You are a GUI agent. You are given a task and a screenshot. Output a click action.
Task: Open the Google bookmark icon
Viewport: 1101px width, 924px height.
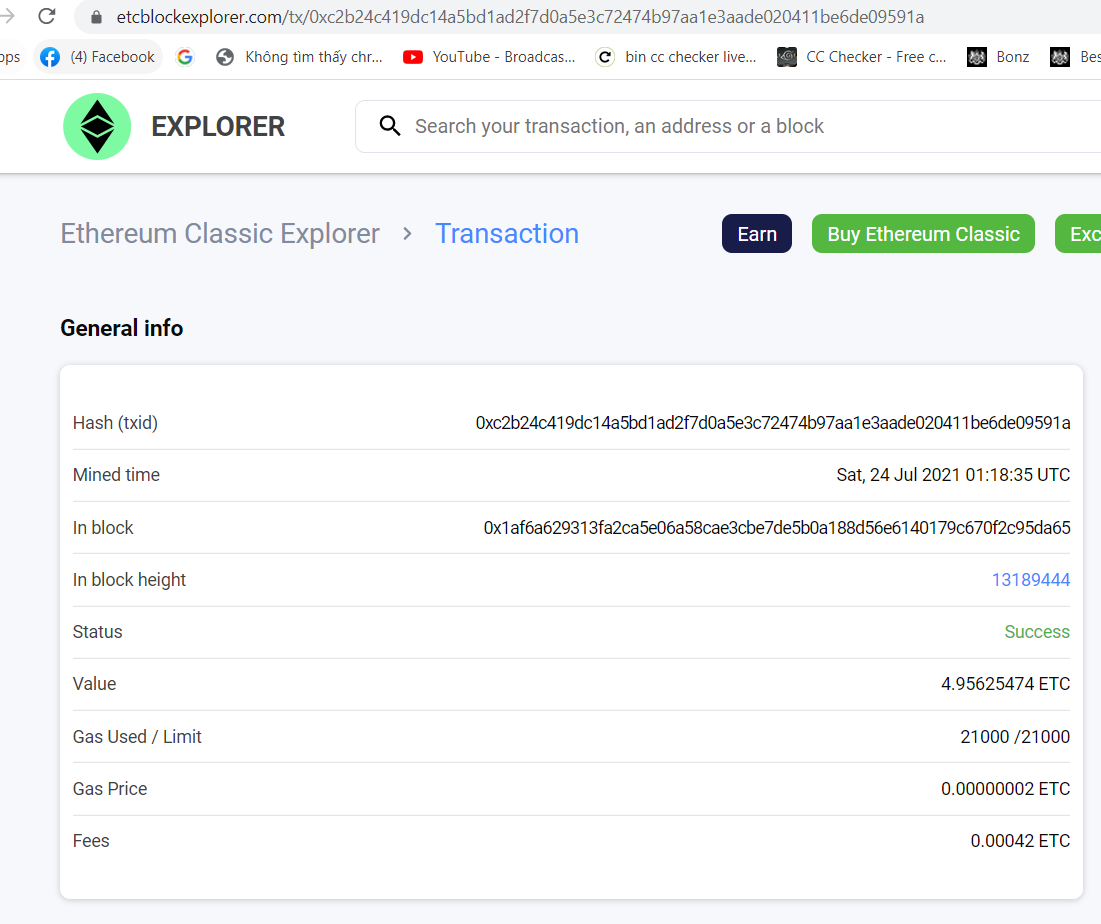[x=185, y=57]
